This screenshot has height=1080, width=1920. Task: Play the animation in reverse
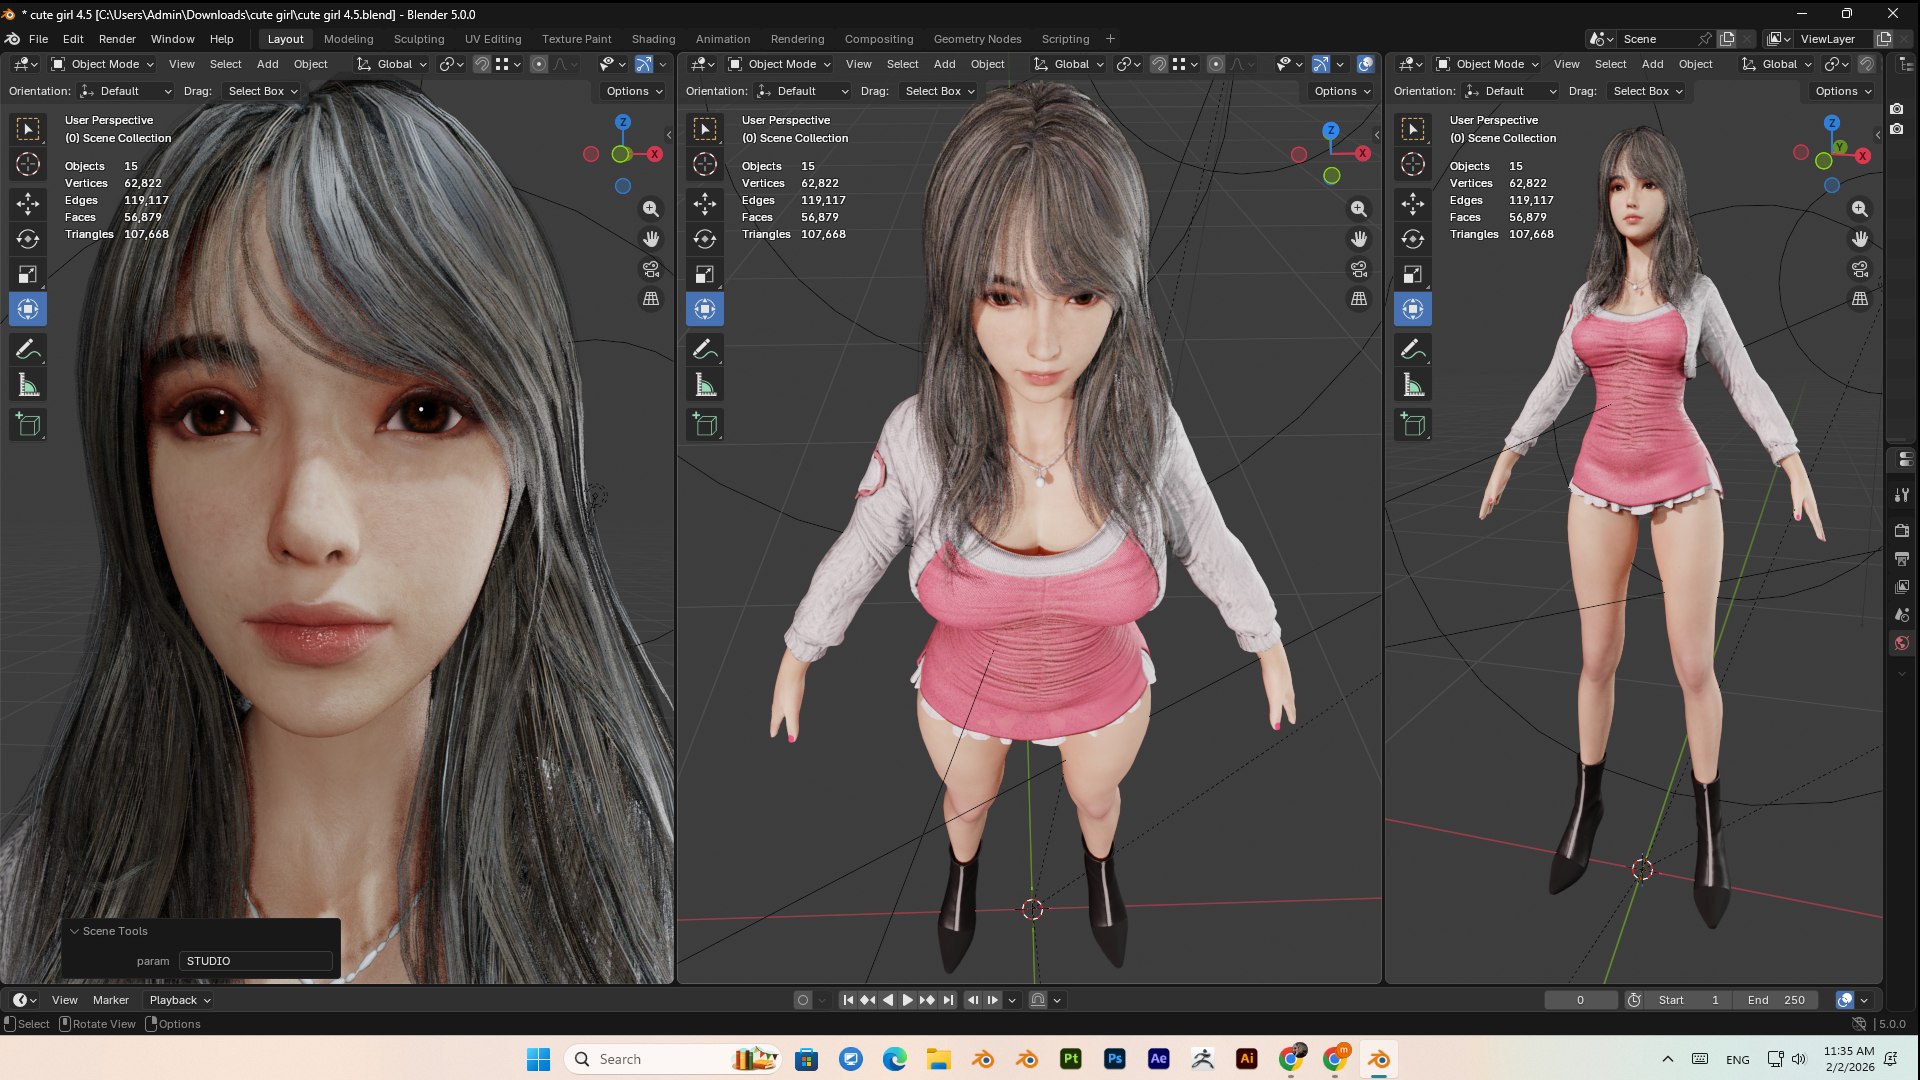point(888,1000)
